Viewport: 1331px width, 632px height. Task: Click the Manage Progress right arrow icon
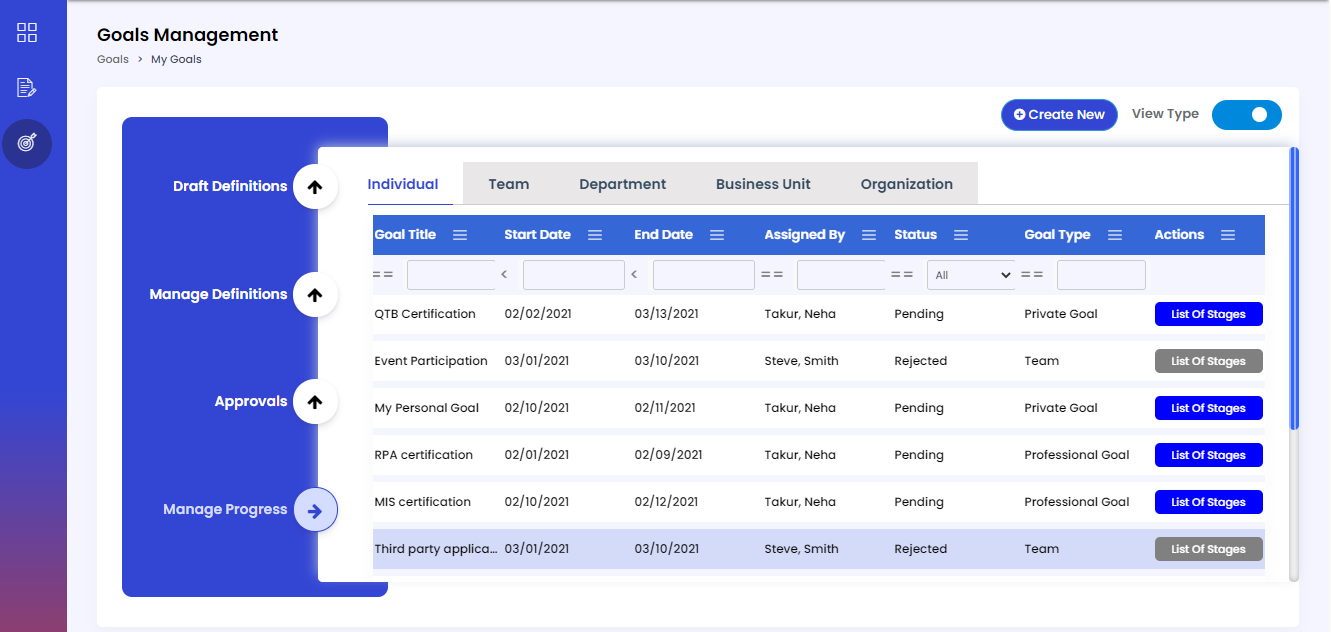pos(315,510)
